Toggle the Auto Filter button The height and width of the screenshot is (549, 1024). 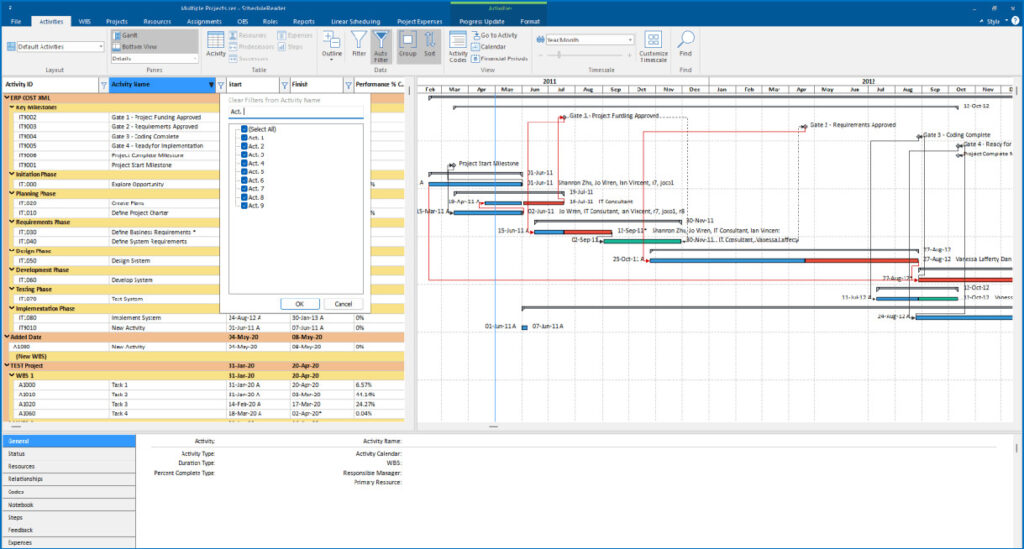381,46
